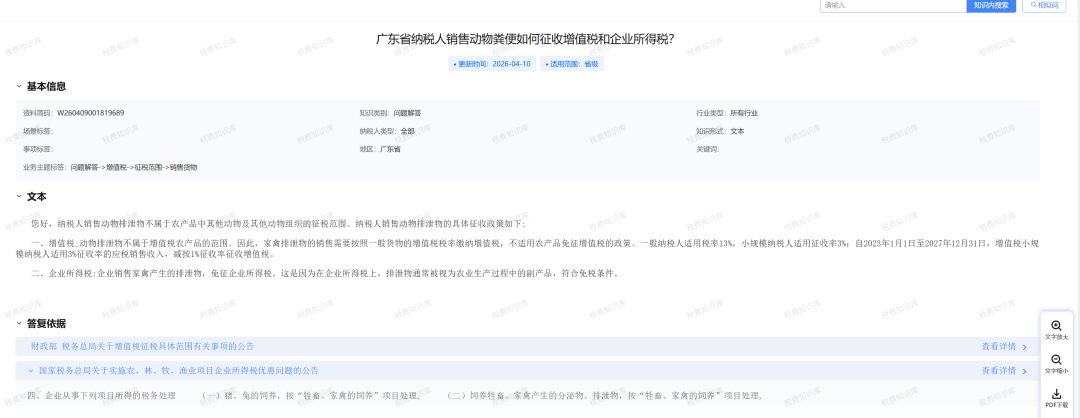Collapse the 答复依据 section
This screenshot has height=418, width=1080.
click(19, 324)
